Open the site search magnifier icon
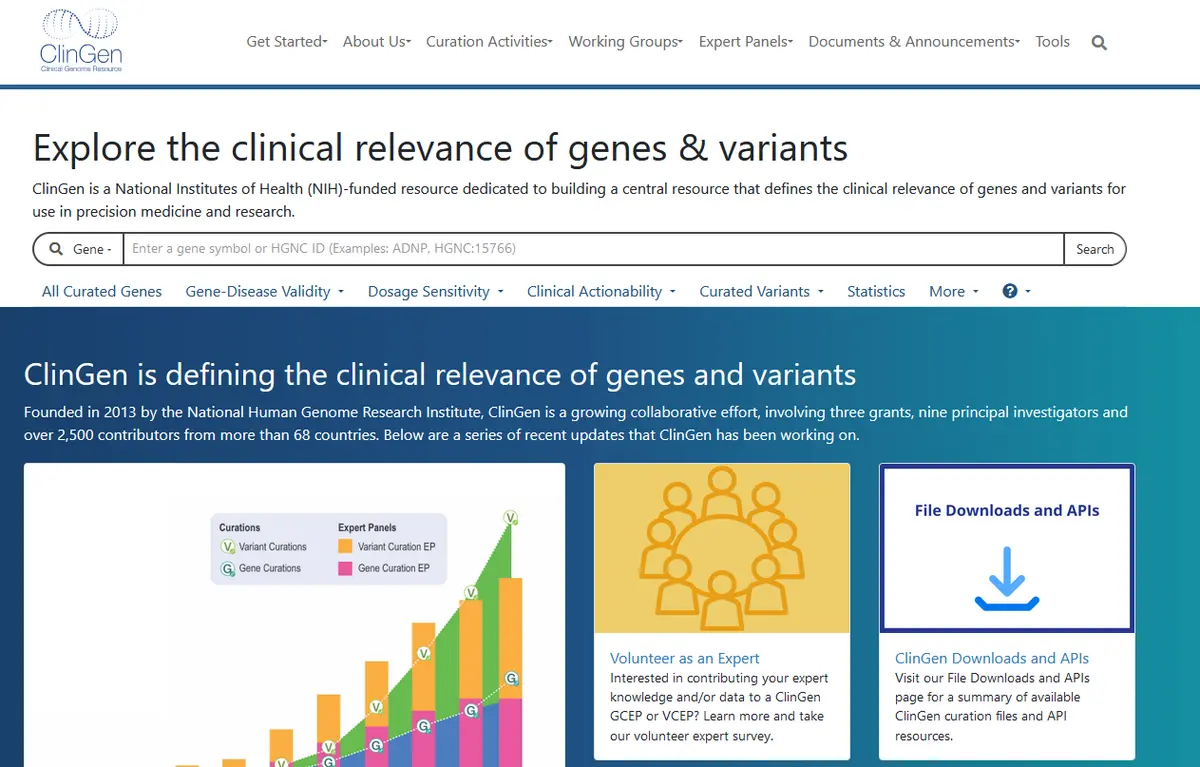The image size is (1200, 767). [x=1099, y=43]
